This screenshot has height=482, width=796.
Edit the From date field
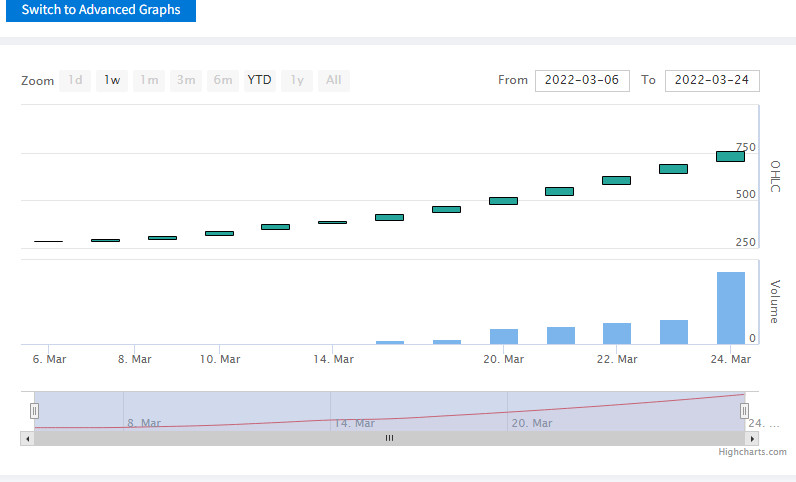click(x=582, y=81)
